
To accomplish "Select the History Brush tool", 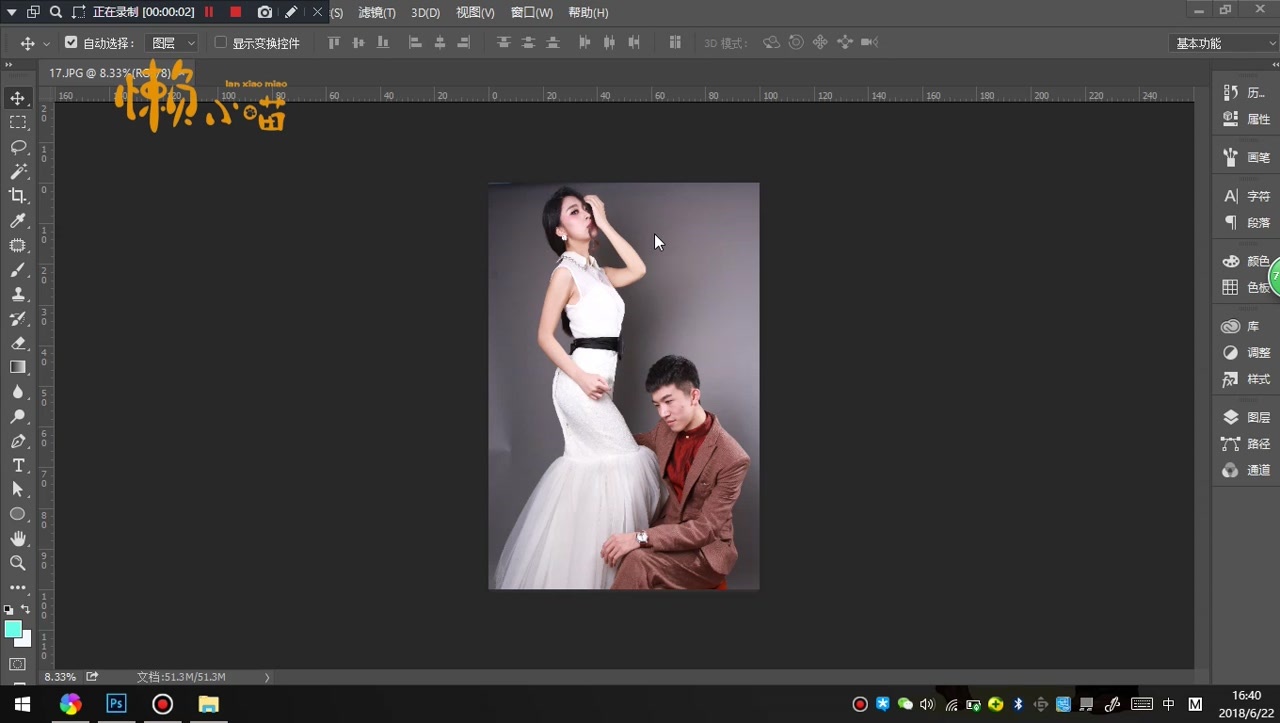I will (x=18, y=319).
